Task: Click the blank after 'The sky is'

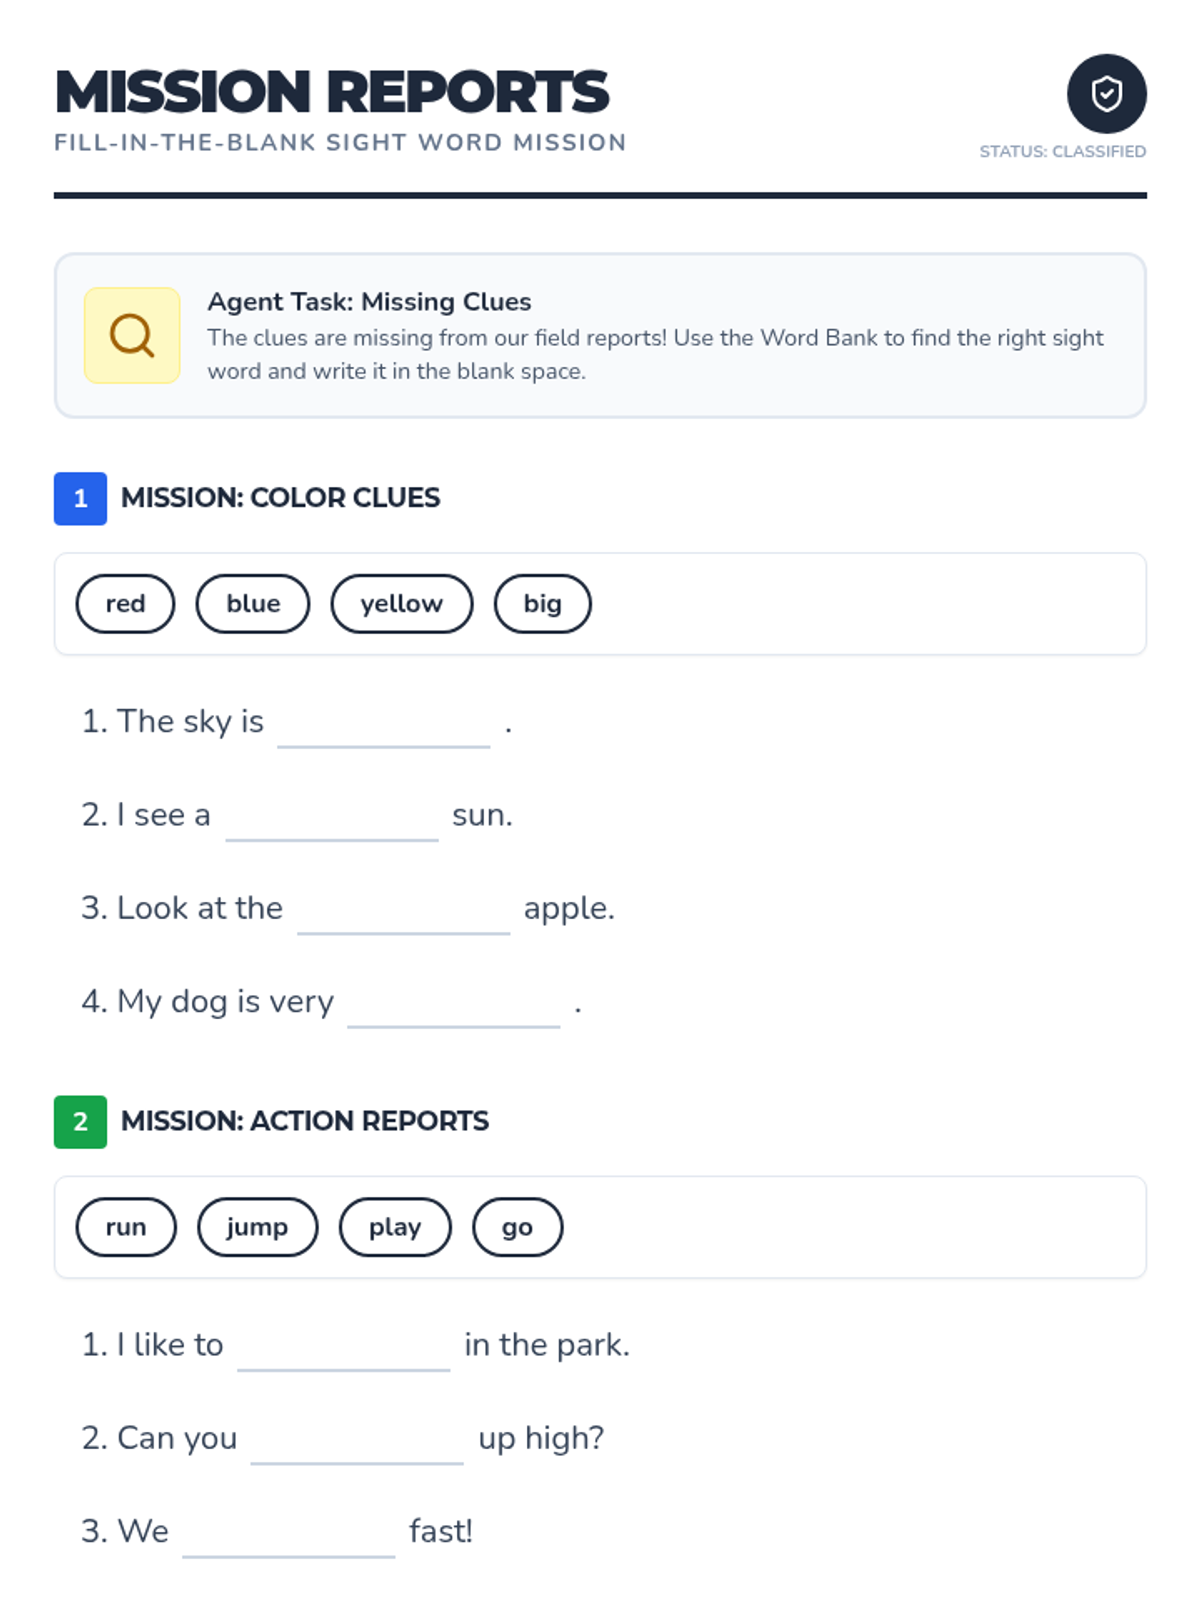Action: [384, 725]
